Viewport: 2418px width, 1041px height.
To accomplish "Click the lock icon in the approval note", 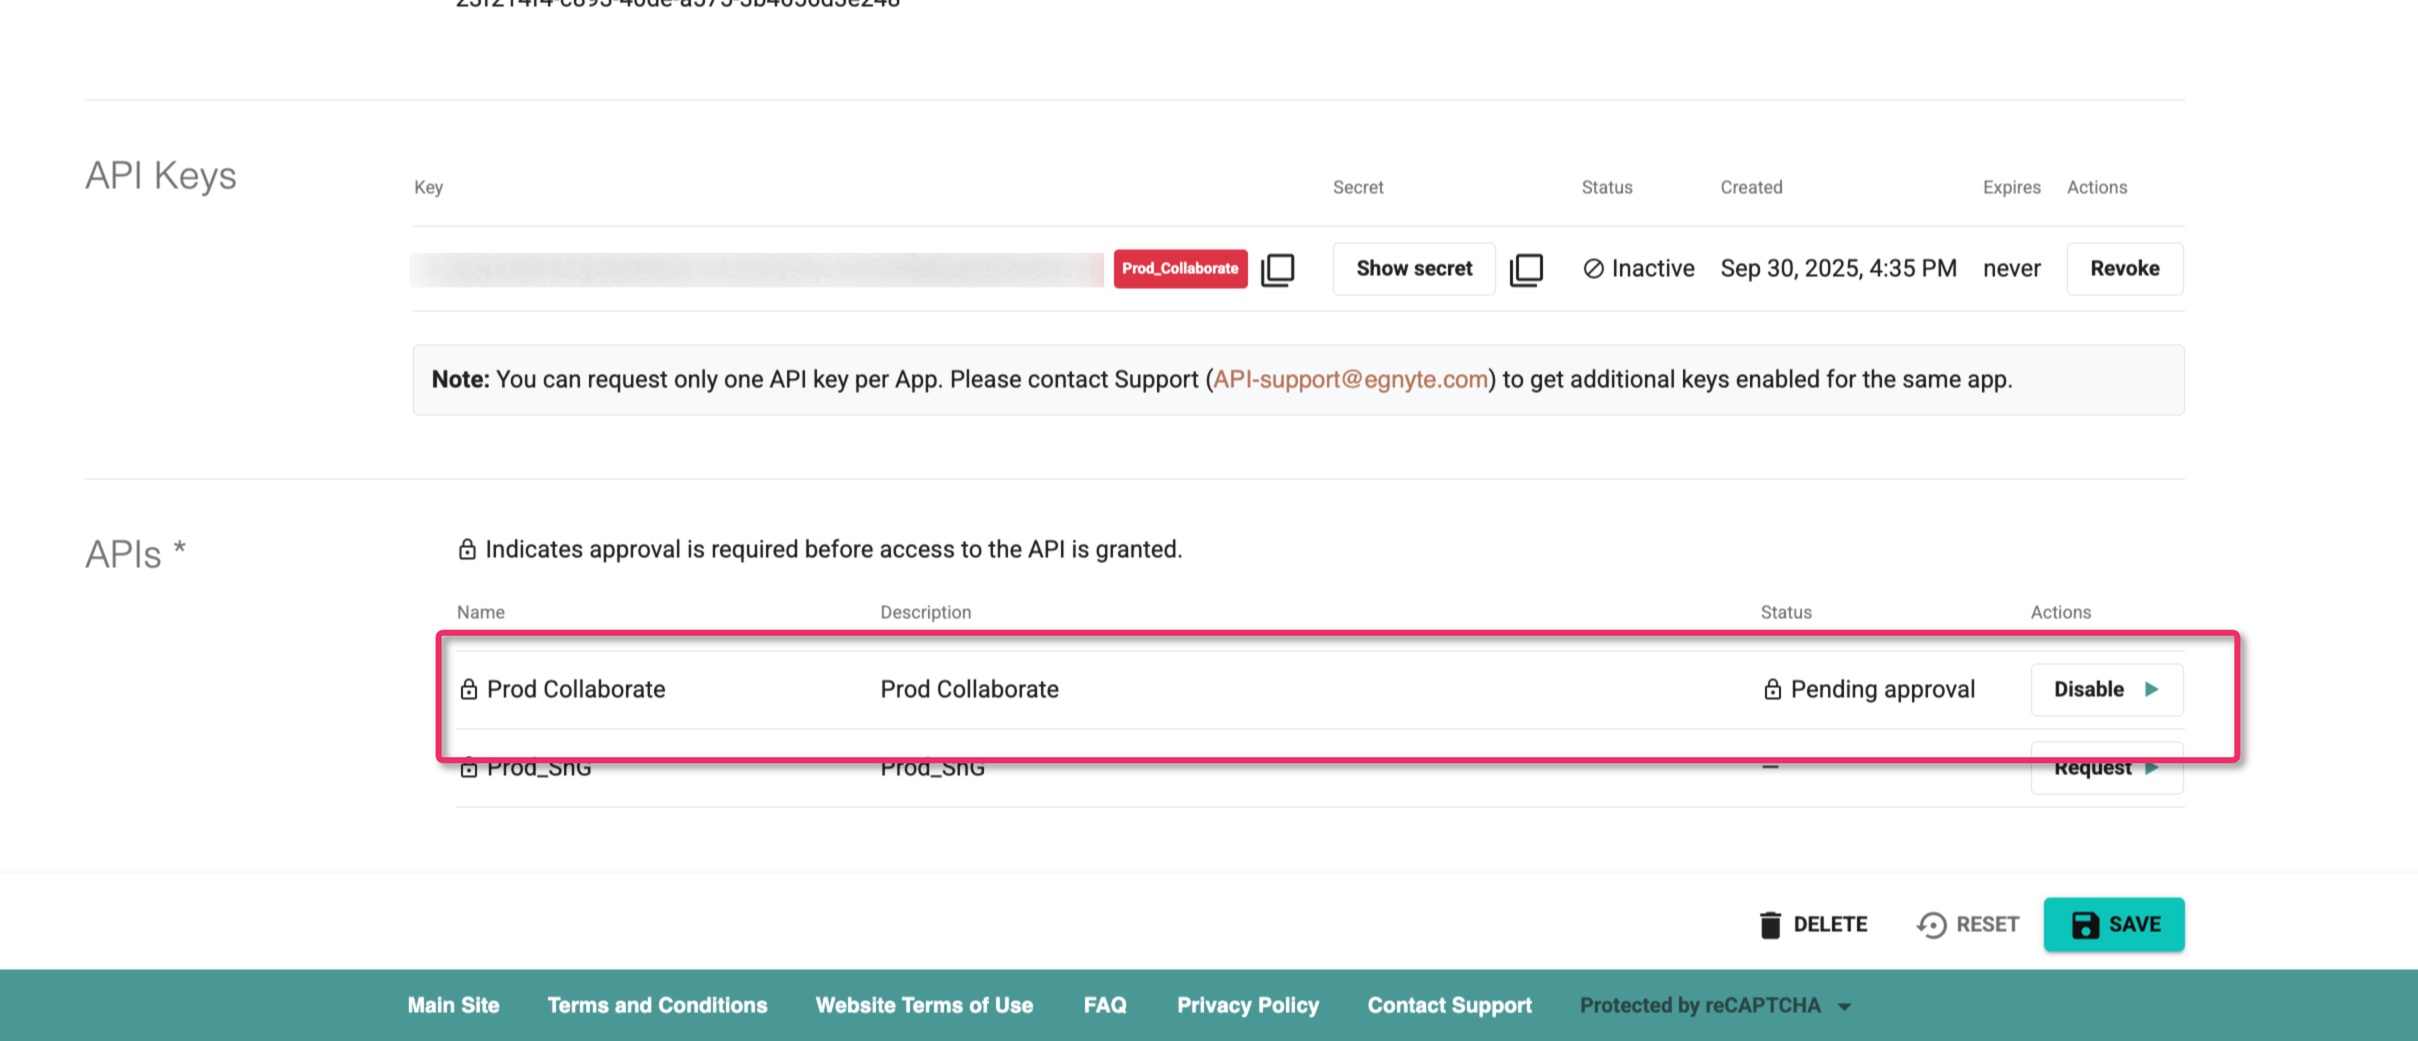I will (467, 549).
